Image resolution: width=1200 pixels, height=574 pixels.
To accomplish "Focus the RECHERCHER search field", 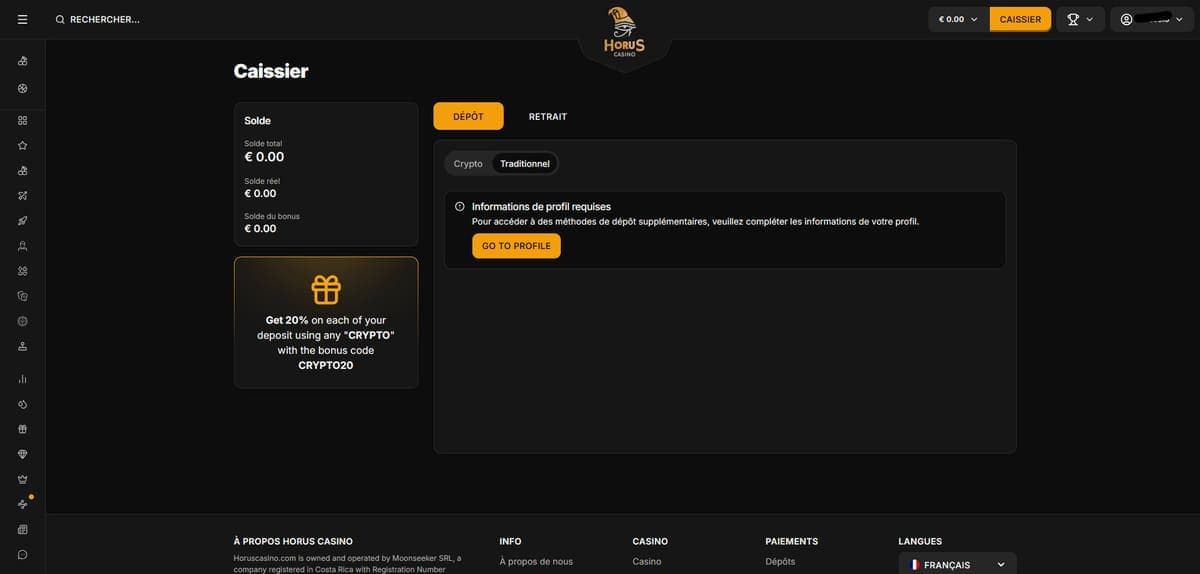I will [105, 19].
